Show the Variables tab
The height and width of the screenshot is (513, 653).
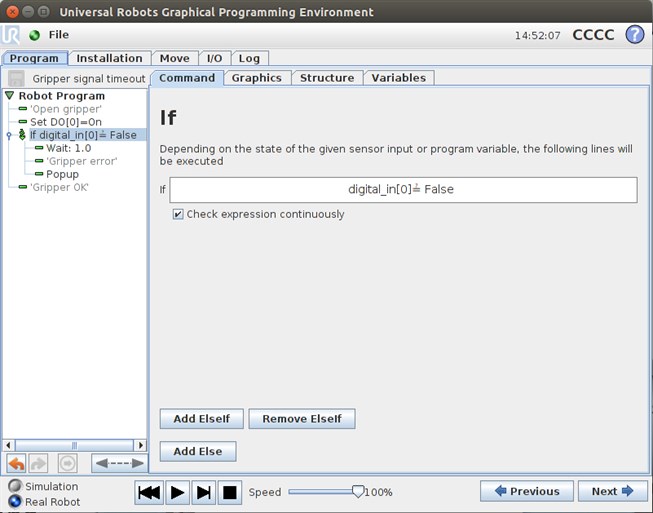pos(399,78)
